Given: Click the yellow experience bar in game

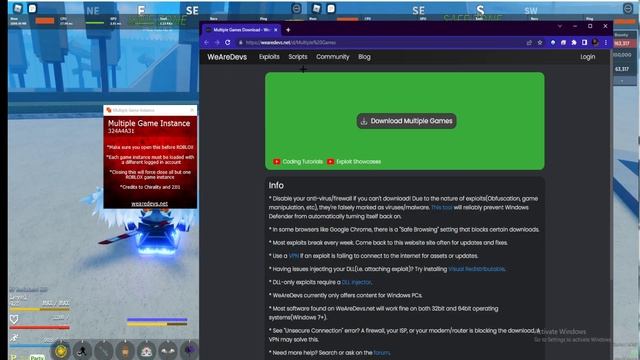Looking at the screenshot, I should (x=40, y=309).
